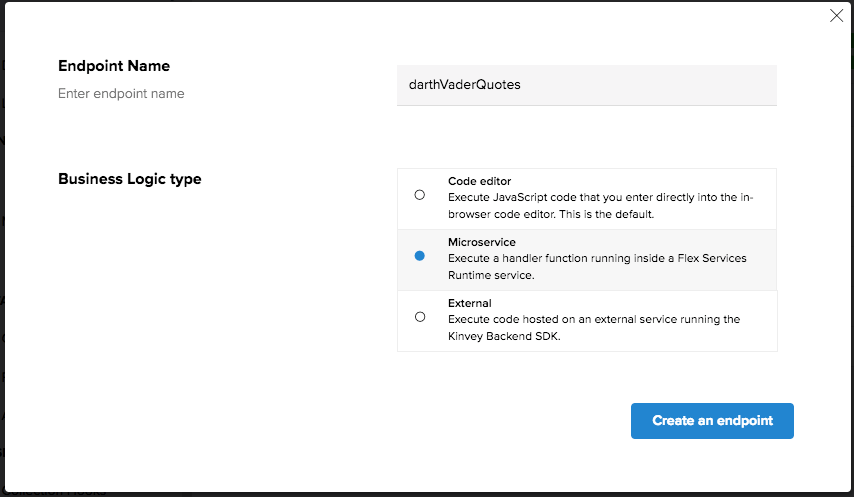Select the Microservice radio button
The height and width of the screenshot is (497, 854).
pyautogui.click(x=420, y=256)
